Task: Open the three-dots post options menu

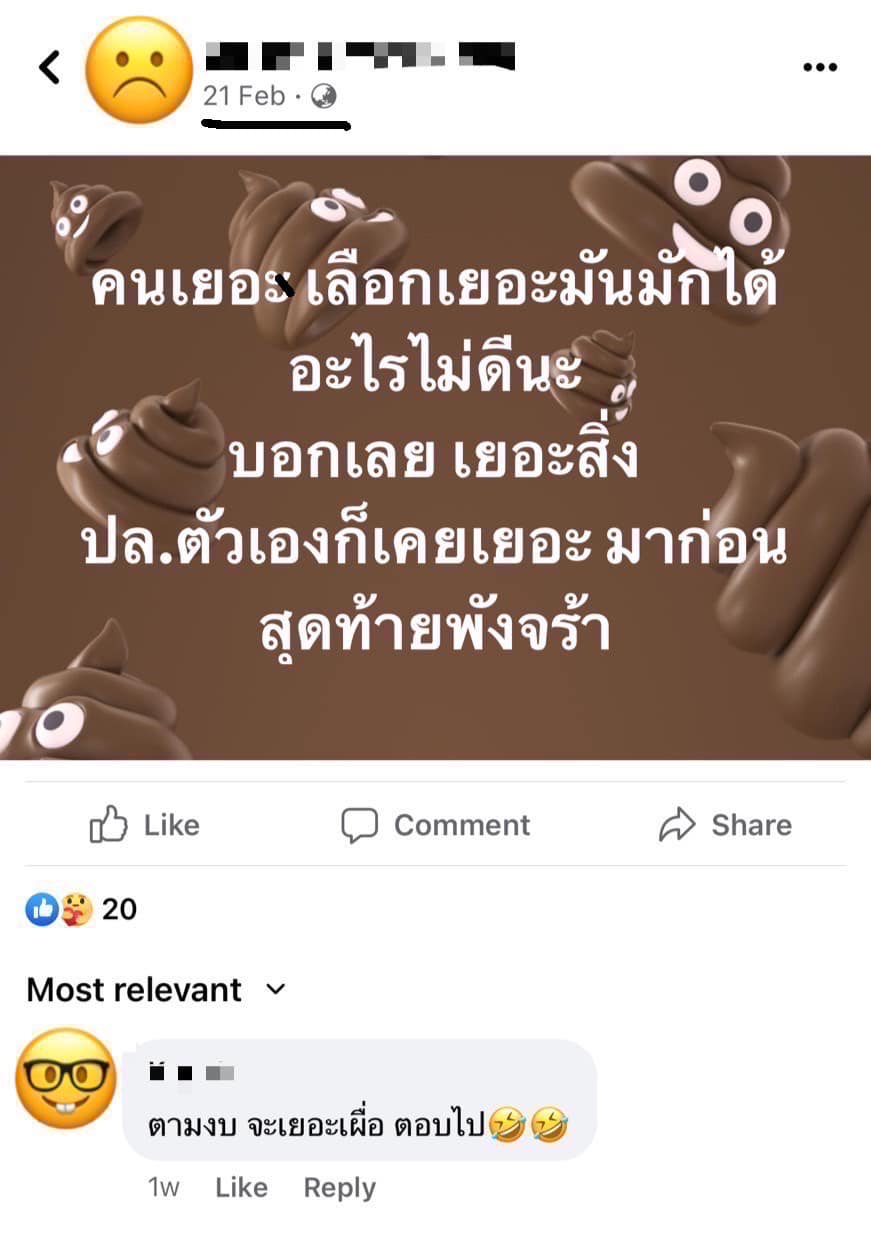Action: coord(820,67)
